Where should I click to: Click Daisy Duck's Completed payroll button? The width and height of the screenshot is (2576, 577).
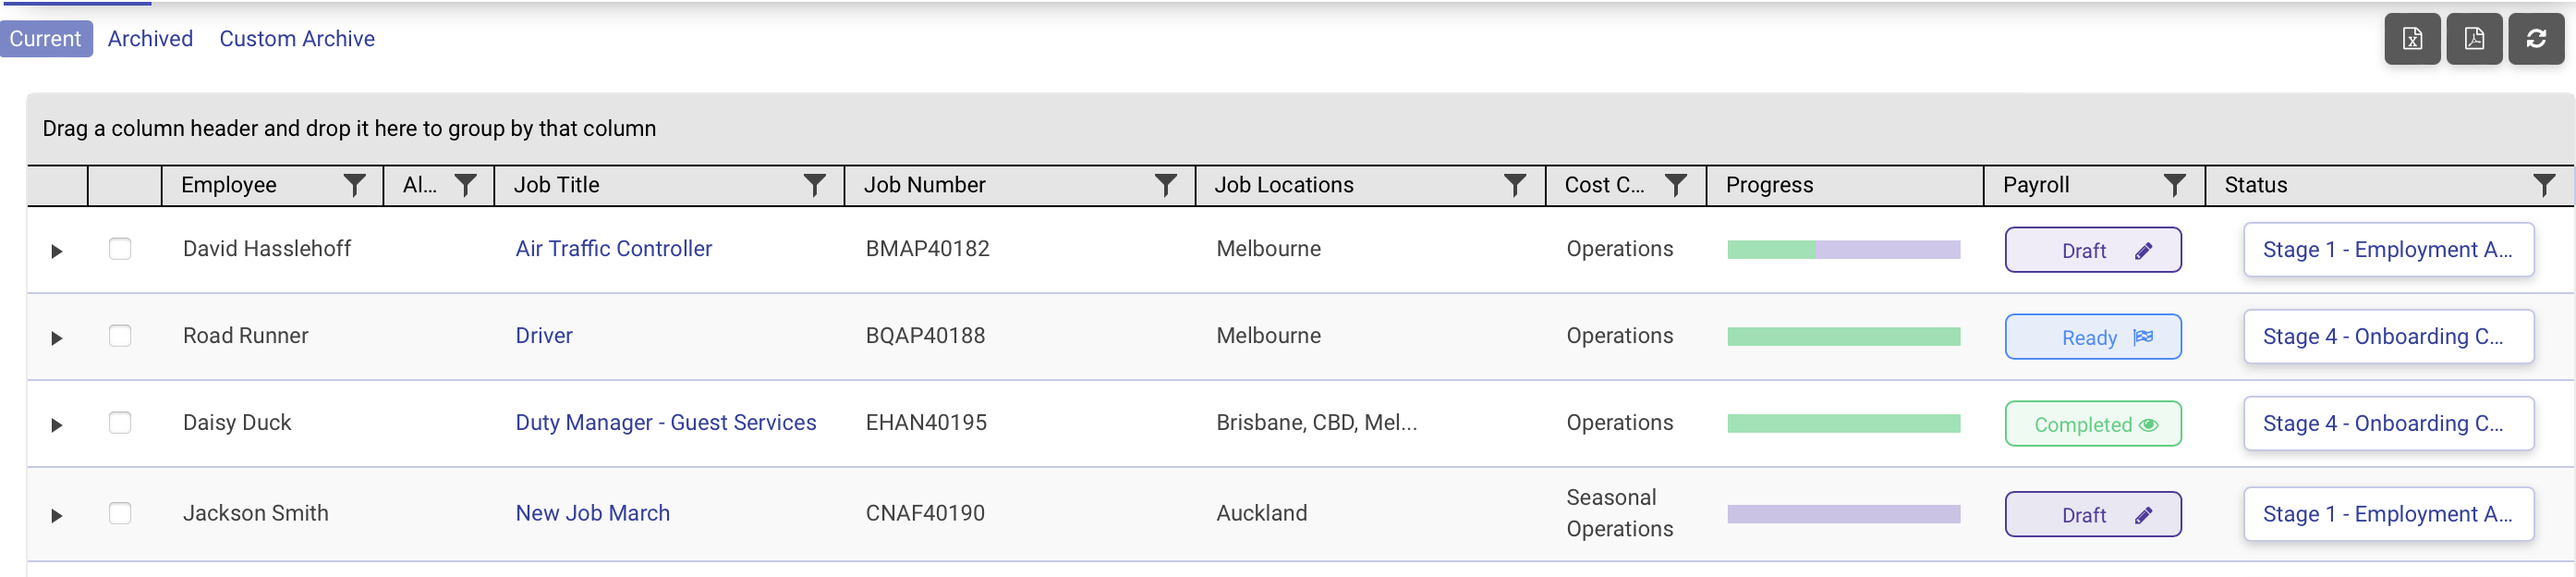pyautogui.click(x=2093, y=424)
